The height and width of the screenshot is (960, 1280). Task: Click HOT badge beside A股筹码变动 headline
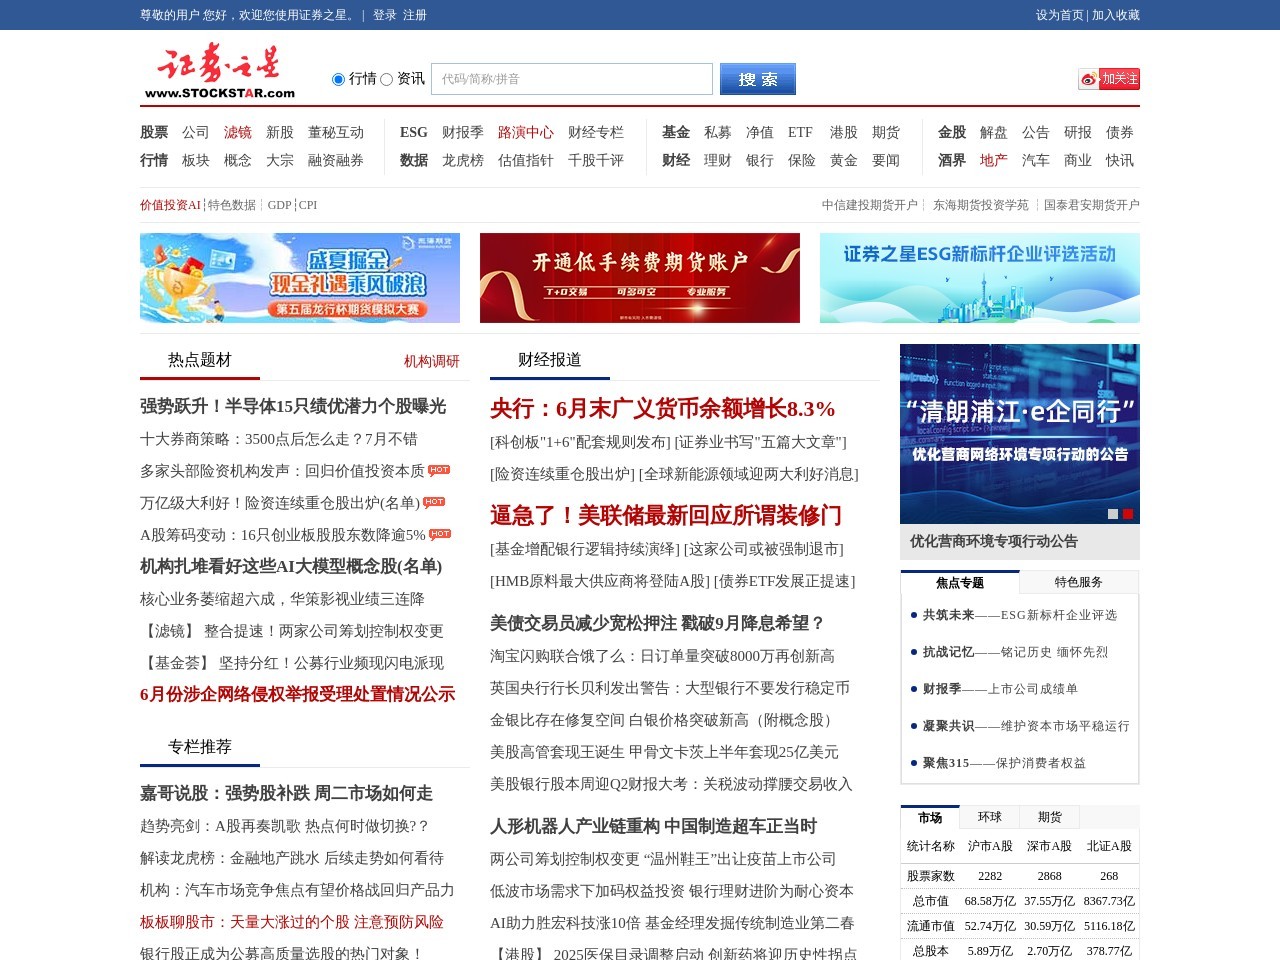[x=438, y=534]
